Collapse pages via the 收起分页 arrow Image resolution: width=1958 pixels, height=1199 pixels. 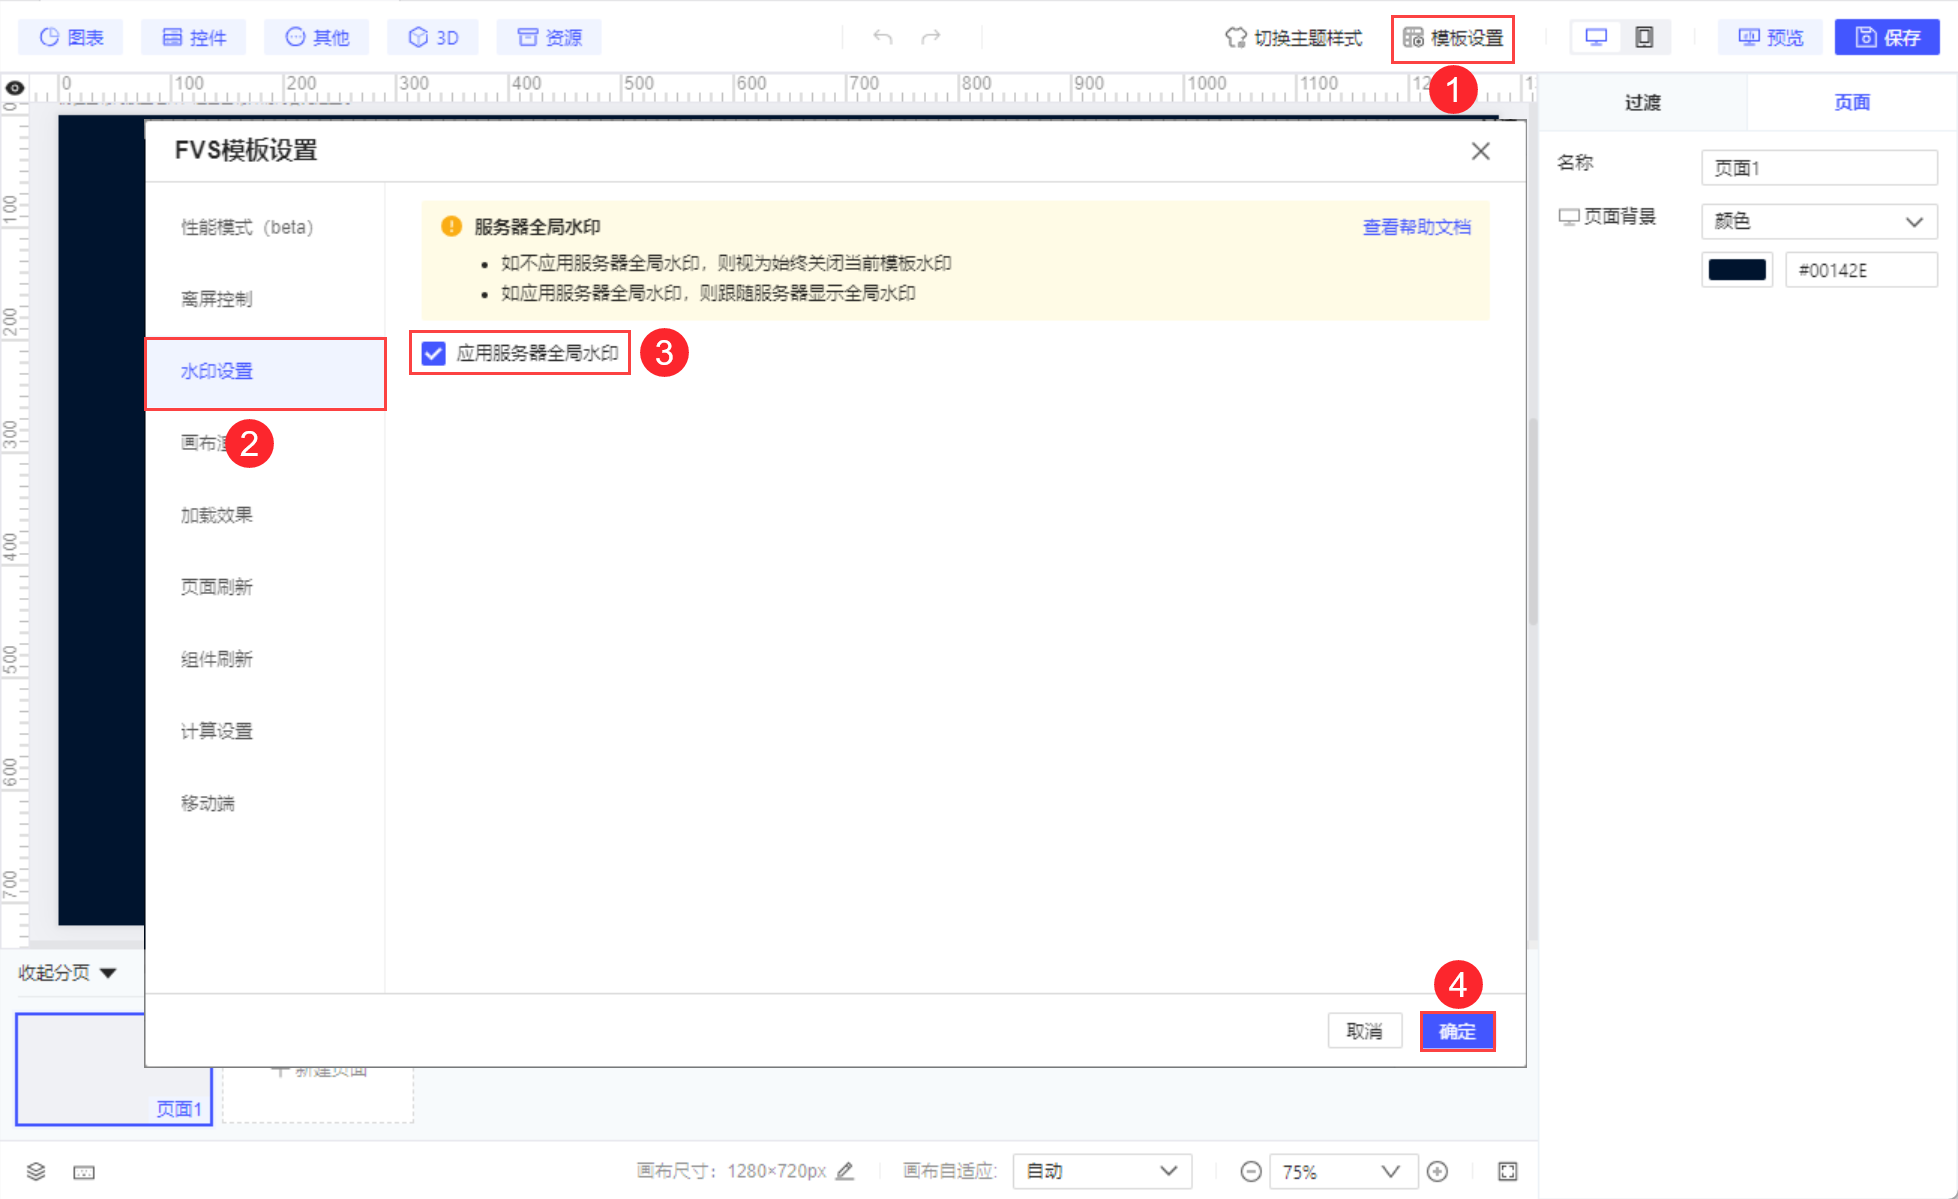pos(108,973)
